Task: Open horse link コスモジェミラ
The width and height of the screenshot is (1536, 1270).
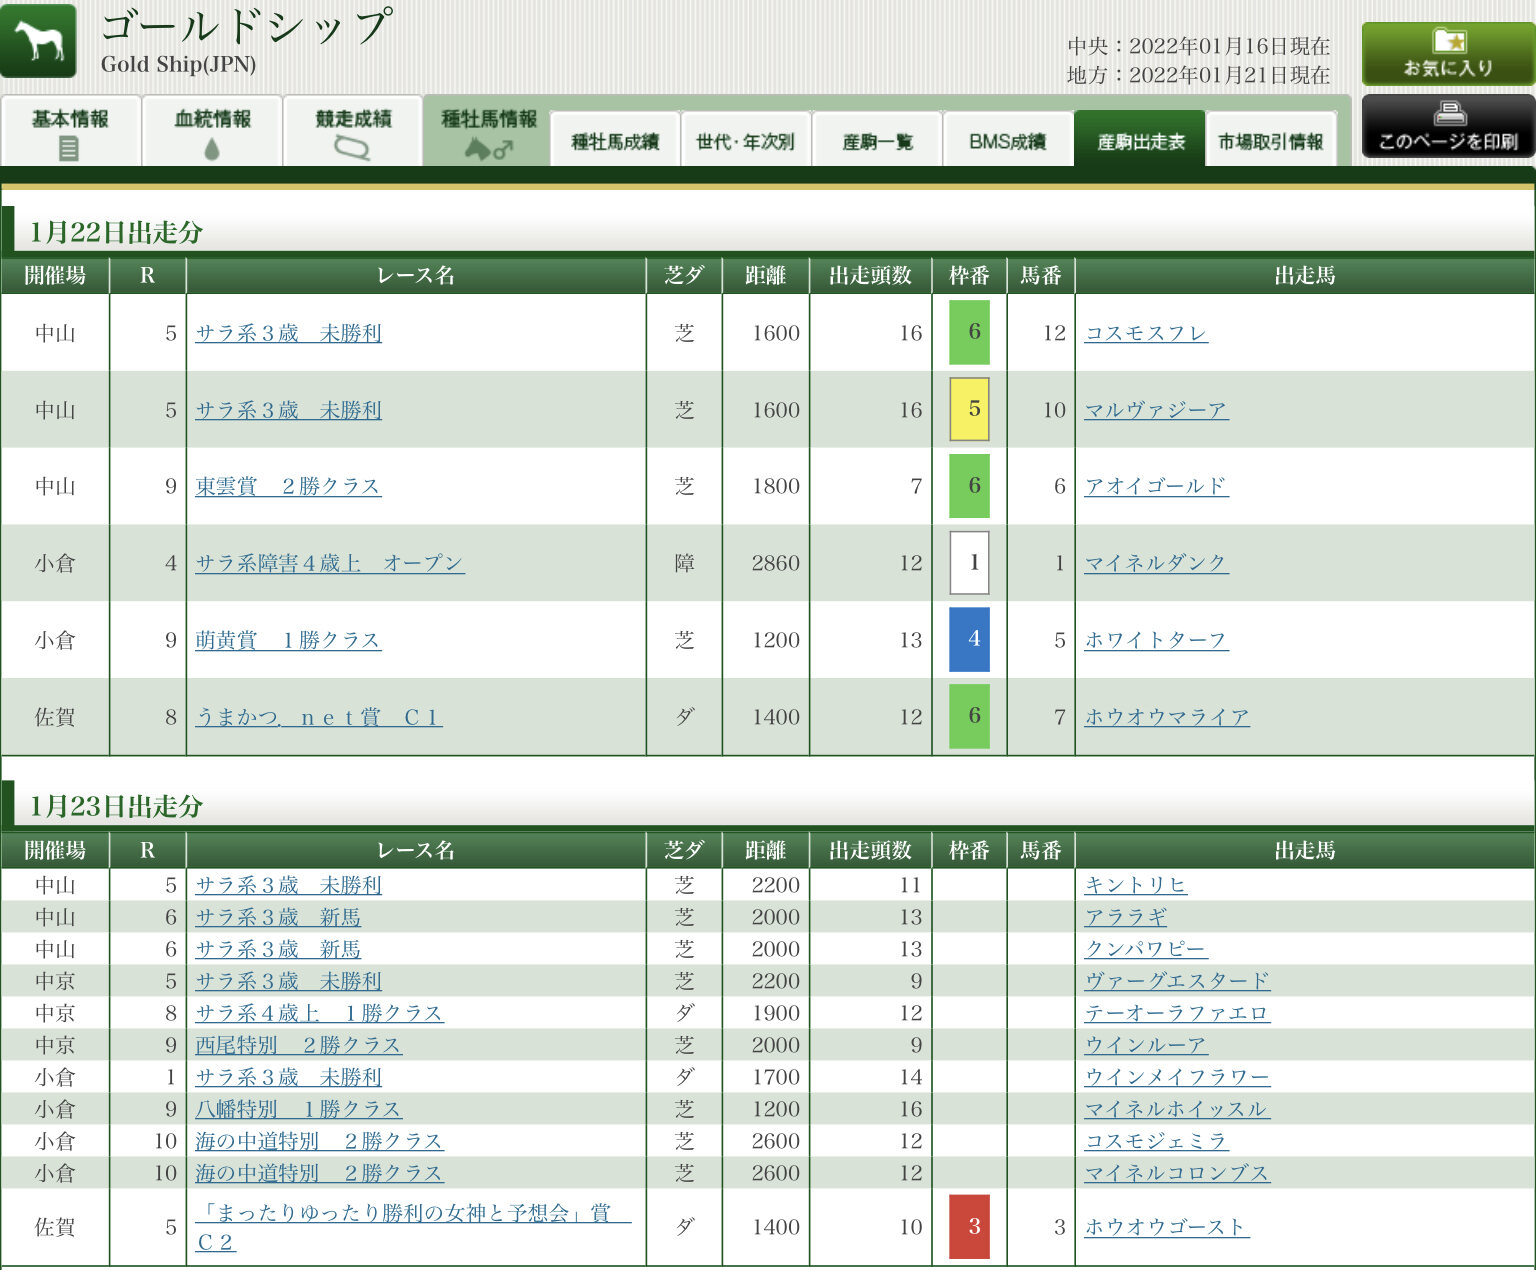Action: click(x=1156, y=1141)
